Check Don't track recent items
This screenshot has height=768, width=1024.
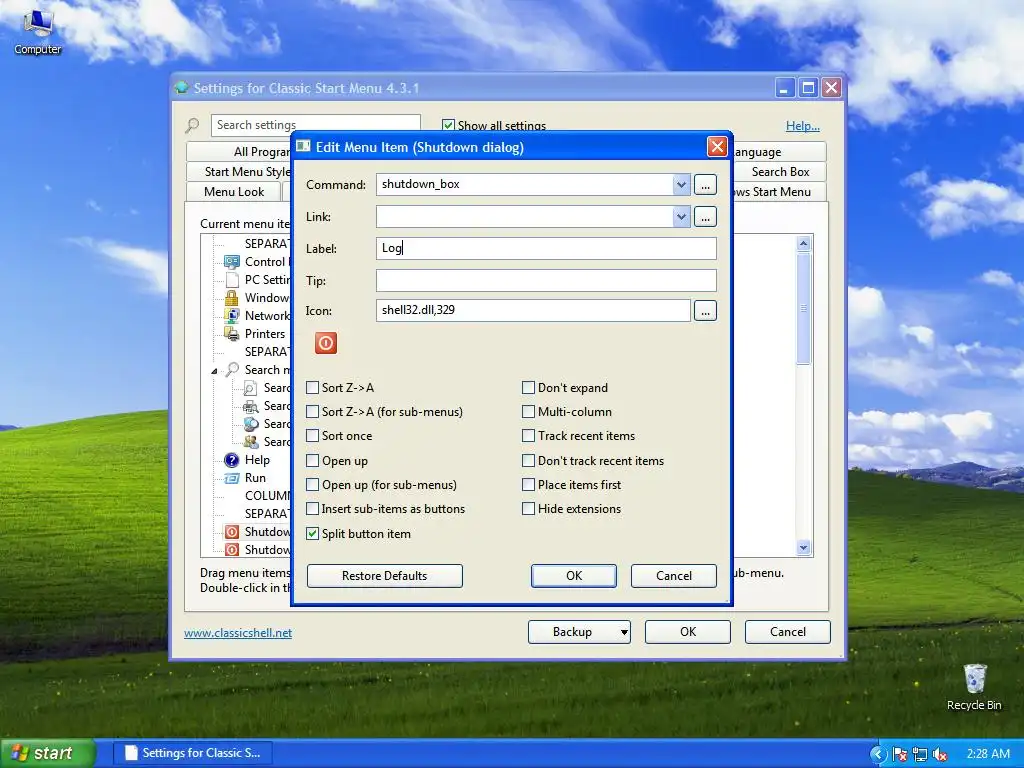tap(528, 461)
